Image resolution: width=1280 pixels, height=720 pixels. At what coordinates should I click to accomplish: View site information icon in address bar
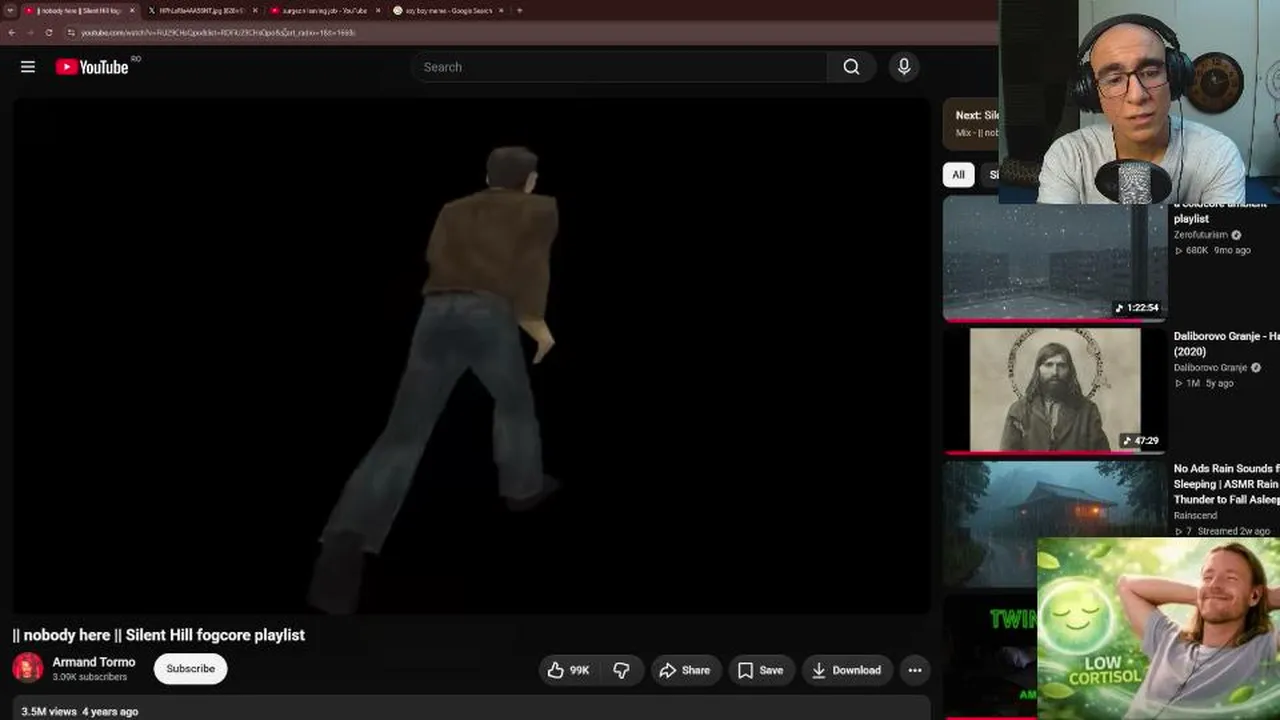pos(71,32)
